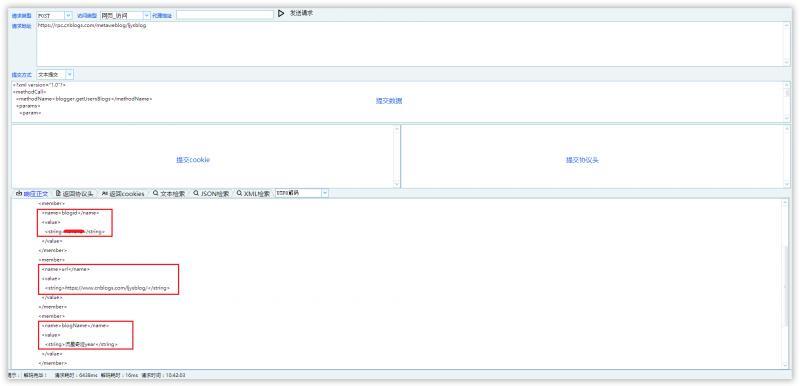Switch to the 返回cookies tab
Viewport: 800px width, 386px height.
pyautogui.click(x=122, y=194)
